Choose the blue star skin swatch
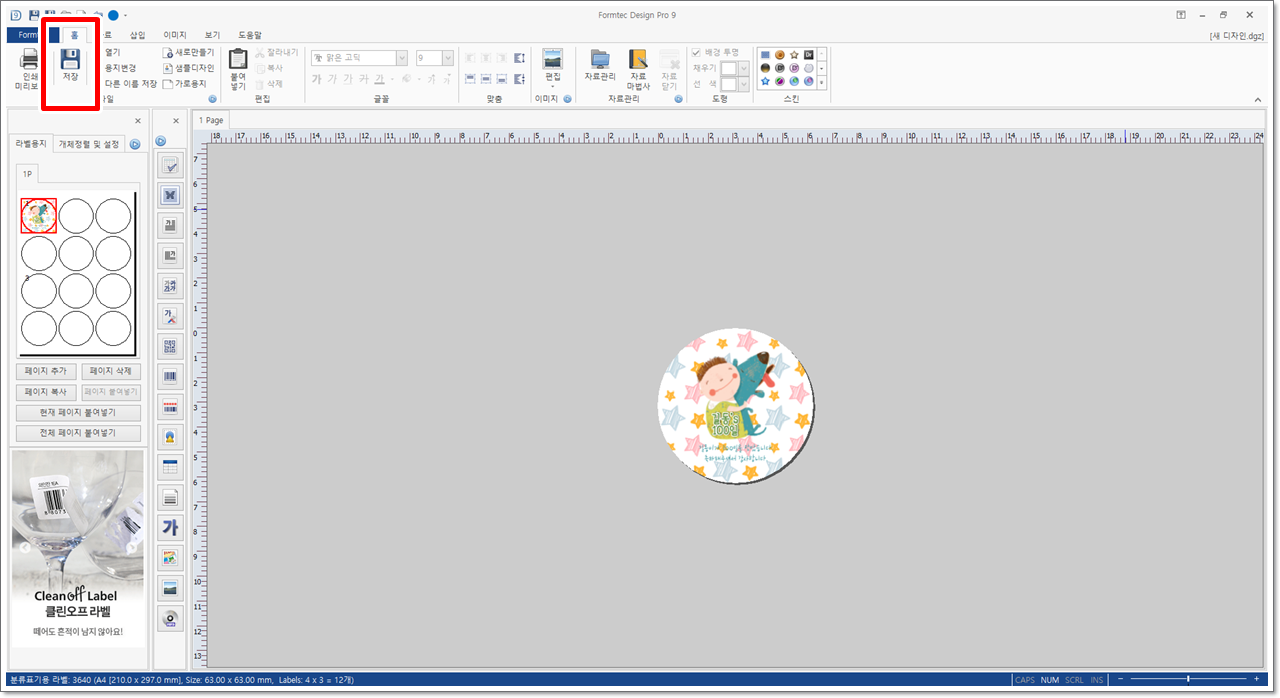Image resolution: width=1280 pixels, height=698 pixels. pyautogui.click(x=765, y=81)
